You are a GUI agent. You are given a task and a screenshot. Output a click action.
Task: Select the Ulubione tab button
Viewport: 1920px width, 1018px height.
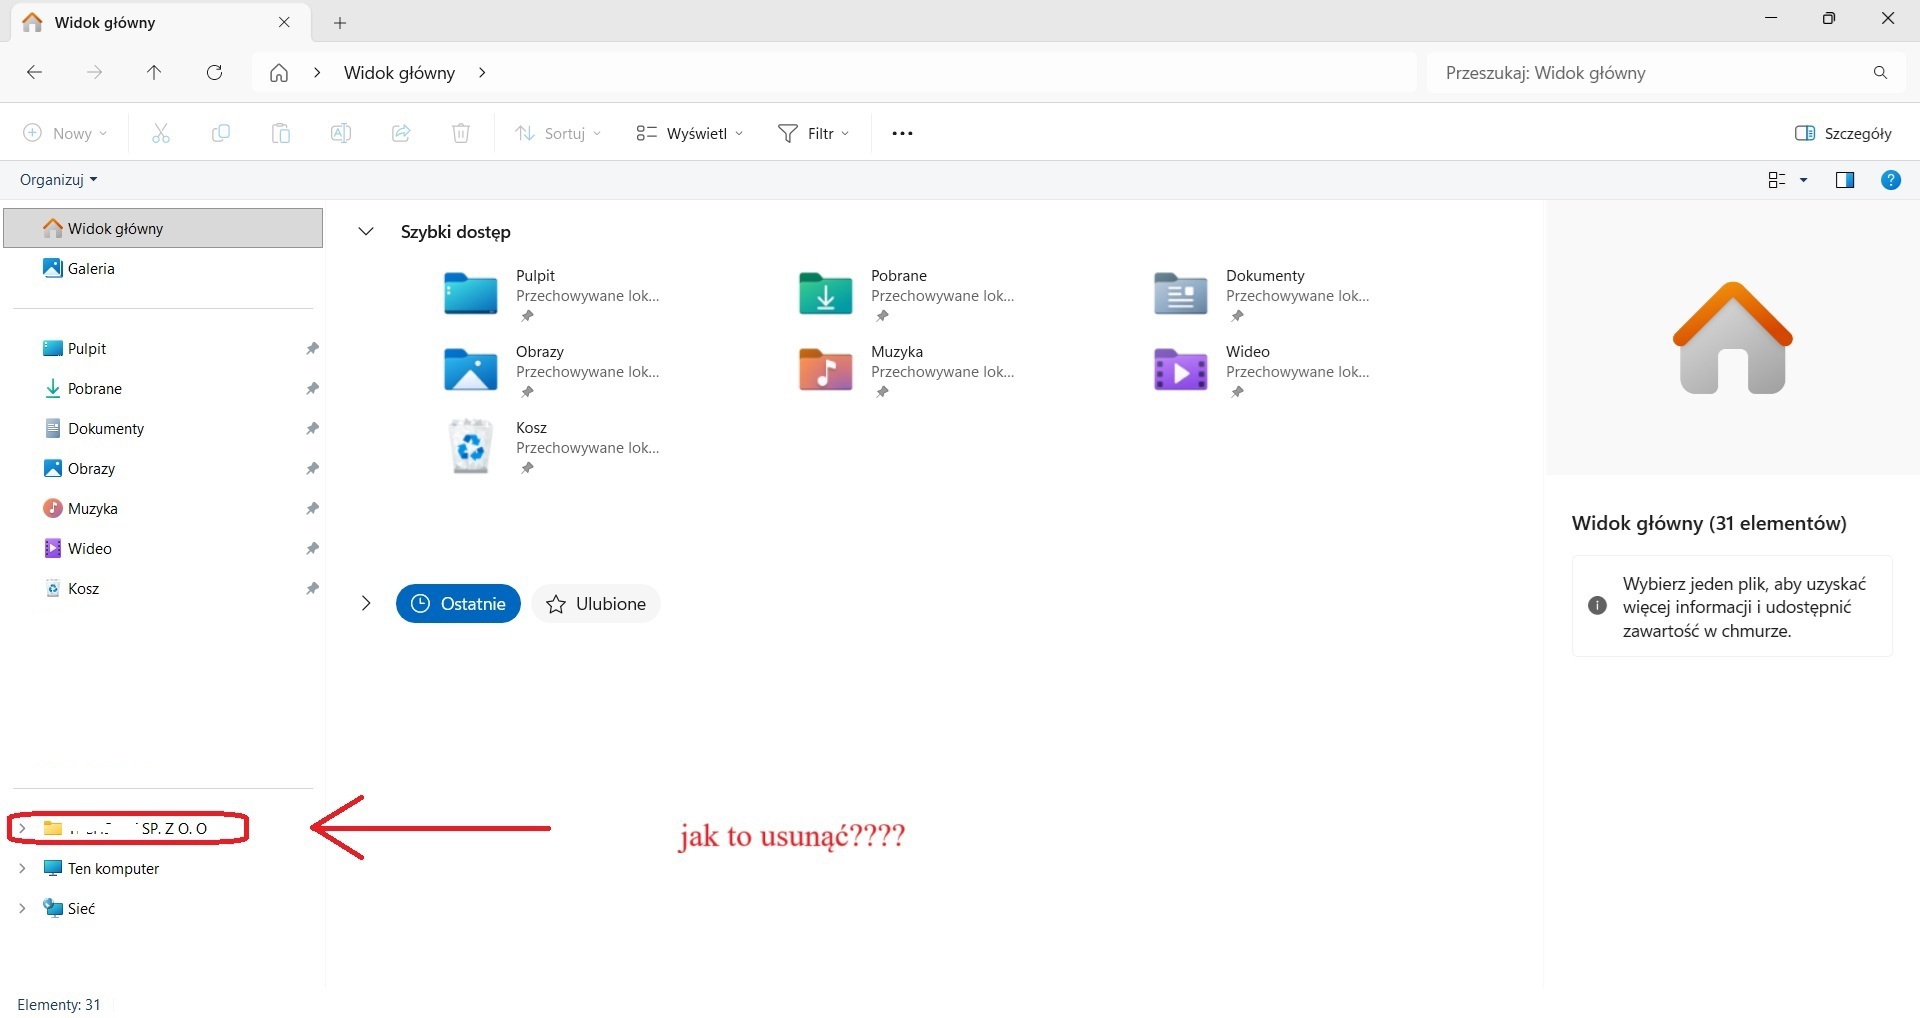pos(596,603)
